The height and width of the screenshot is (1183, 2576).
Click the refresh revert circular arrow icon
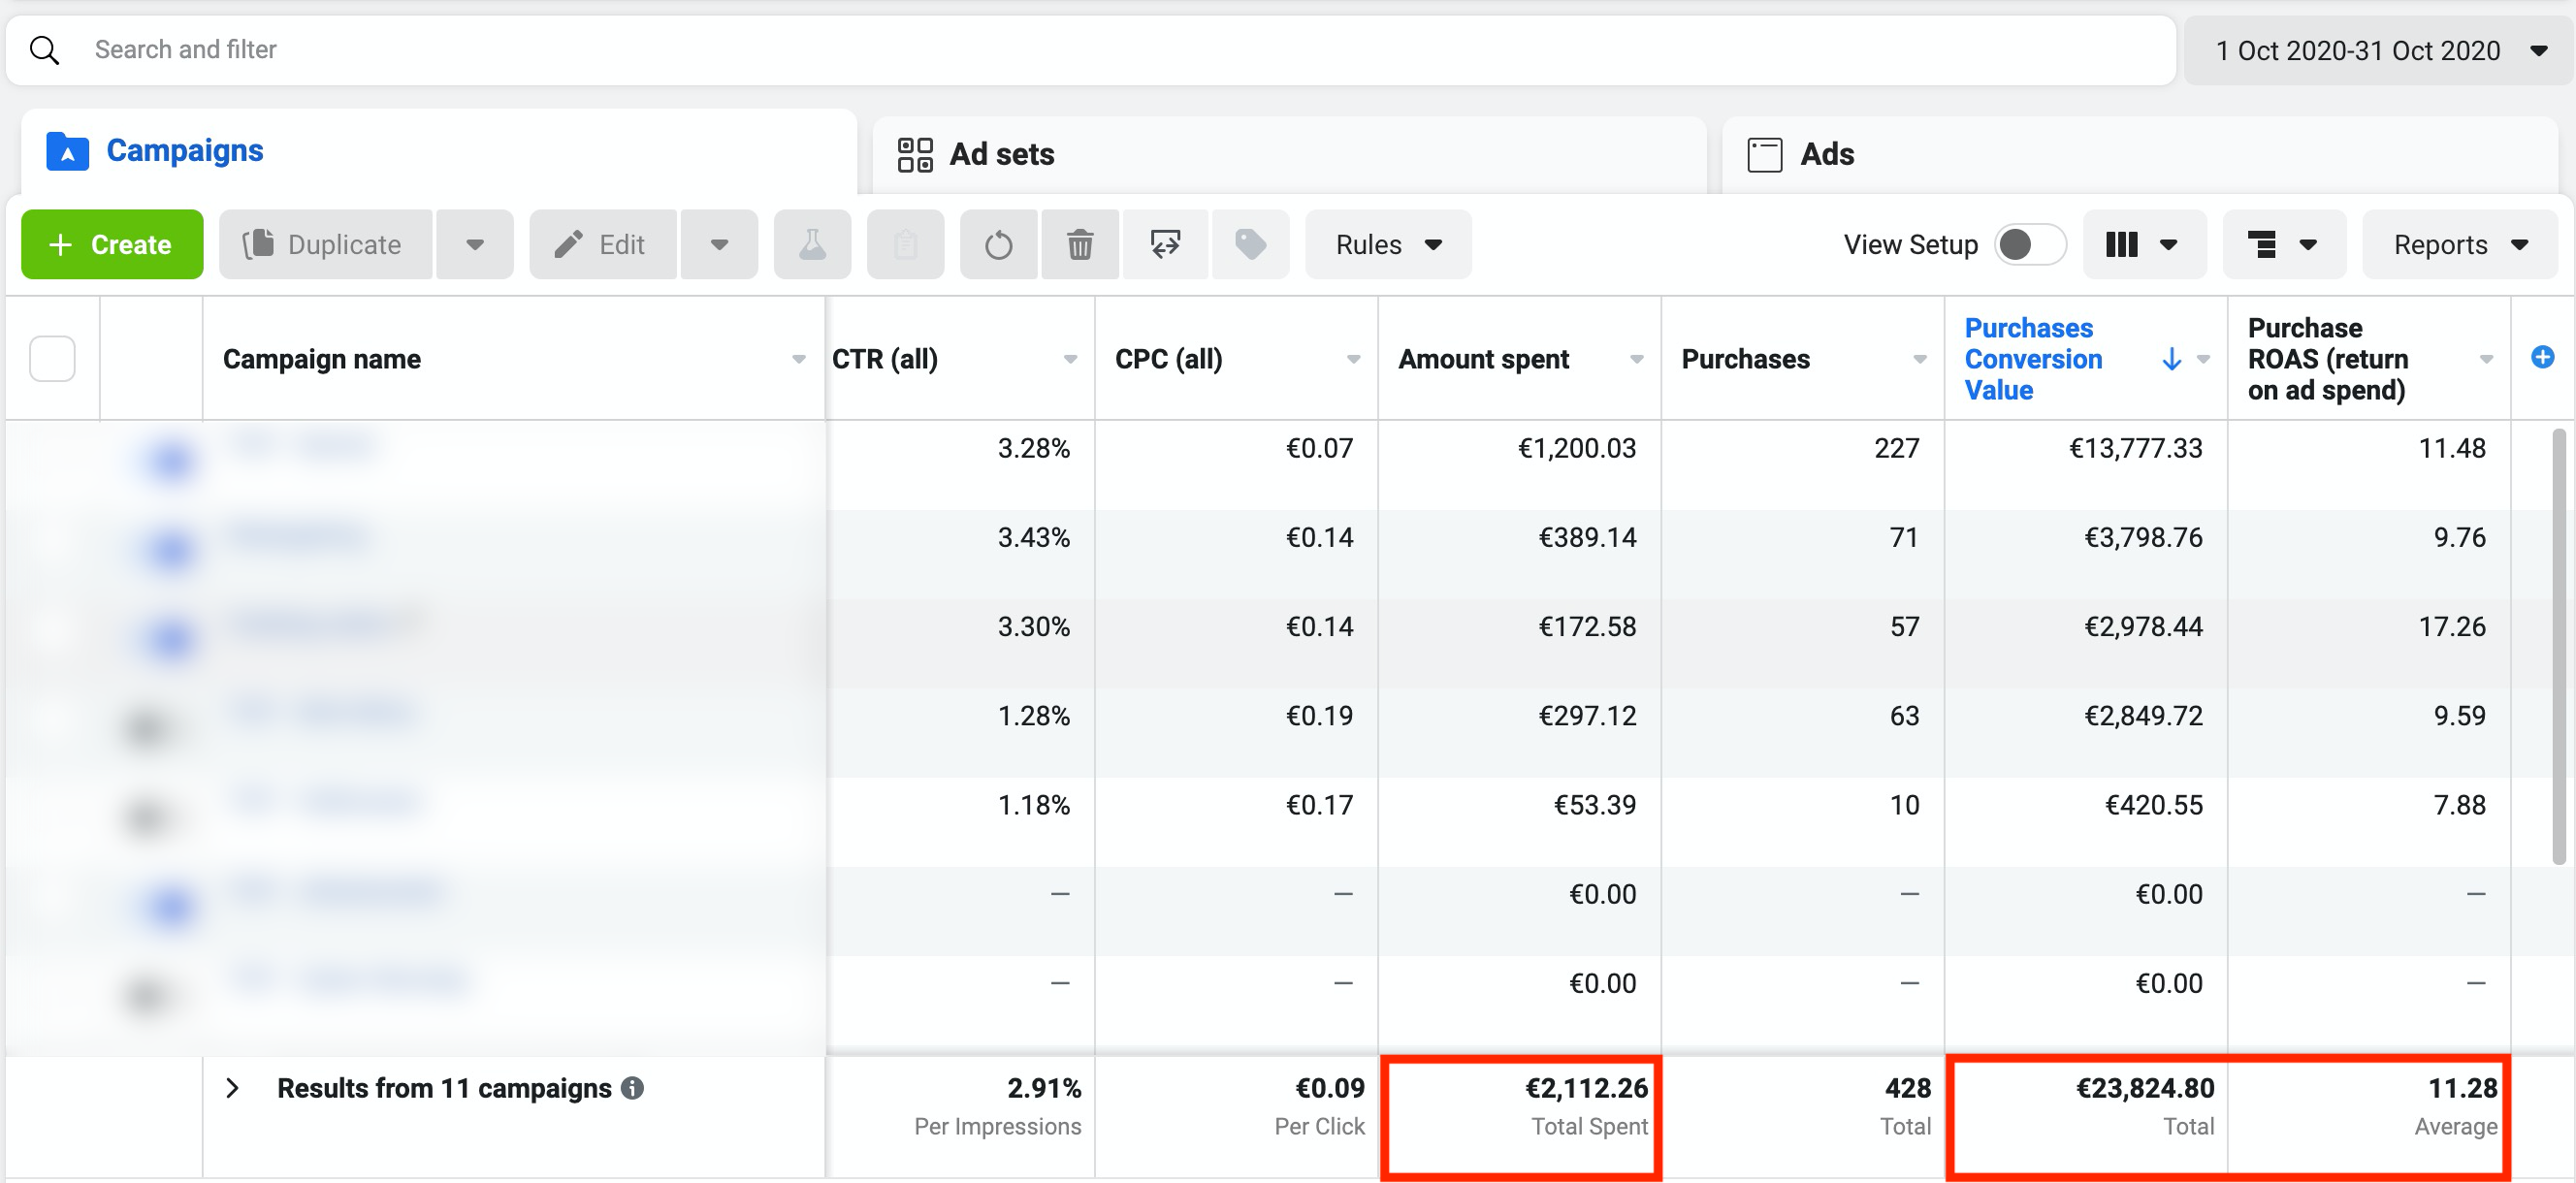[998, 245]
